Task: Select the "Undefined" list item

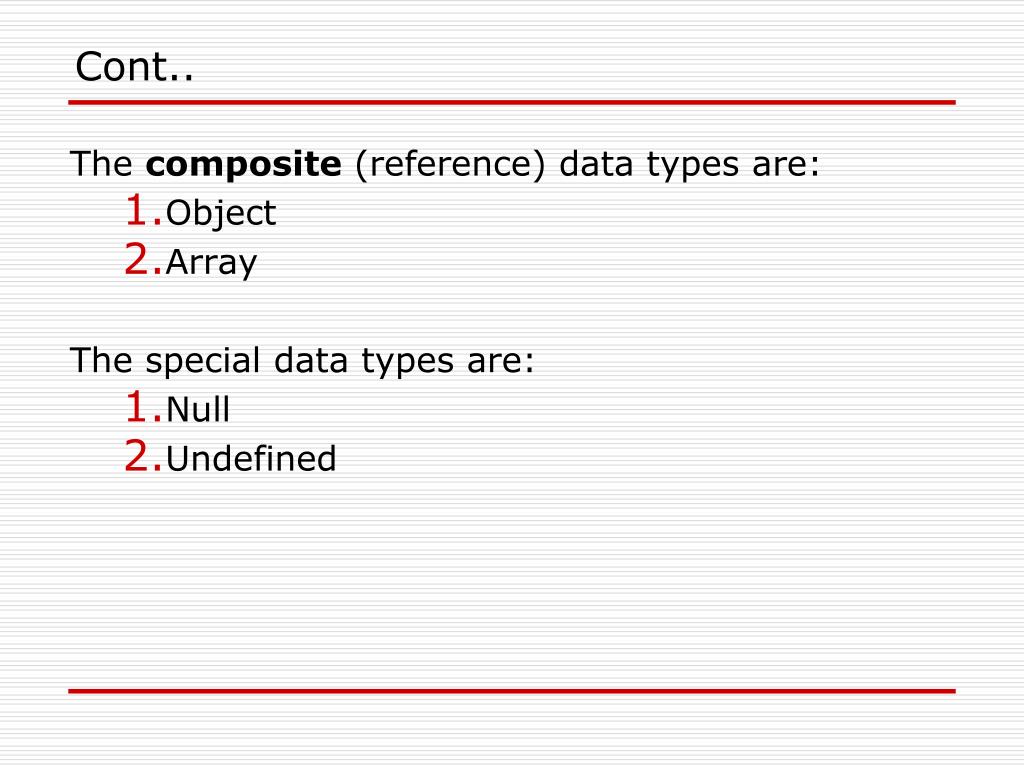Action: (251, 459)
